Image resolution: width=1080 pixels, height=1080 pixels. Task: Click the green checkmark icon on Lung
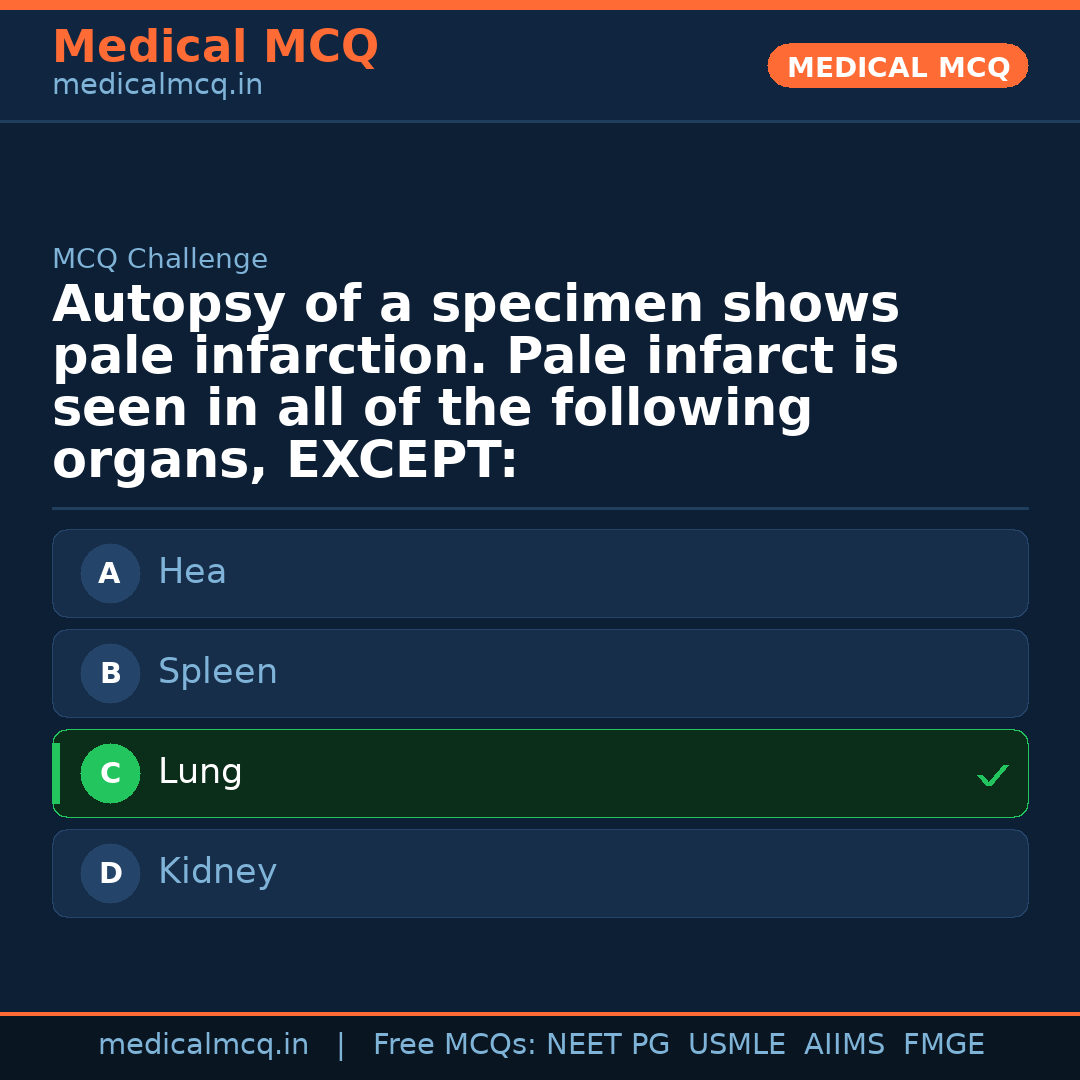(992, 775)
